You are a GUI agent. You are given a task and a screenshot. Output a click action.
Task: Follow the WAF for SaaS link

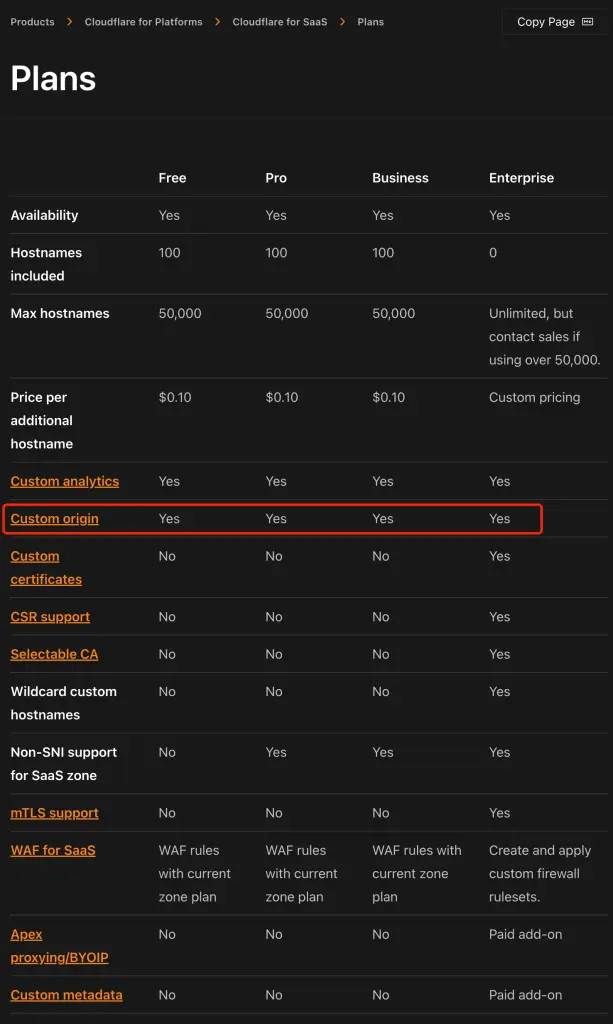[x=53, y=850]
